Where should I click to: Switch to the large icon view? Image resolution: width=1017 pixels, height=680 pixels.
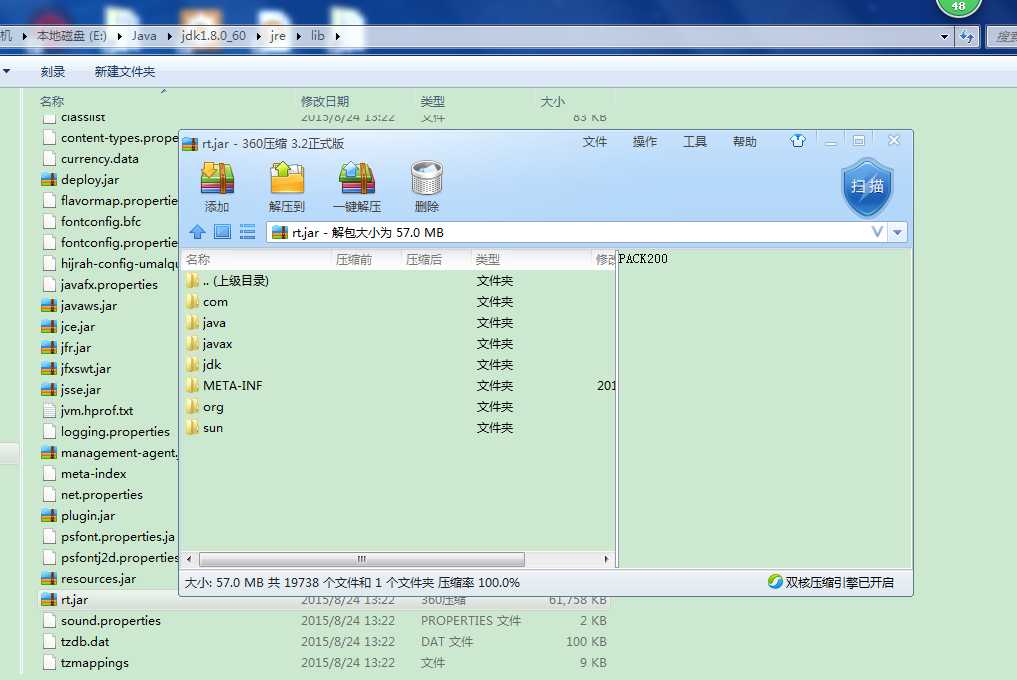(x=222, y=232)
